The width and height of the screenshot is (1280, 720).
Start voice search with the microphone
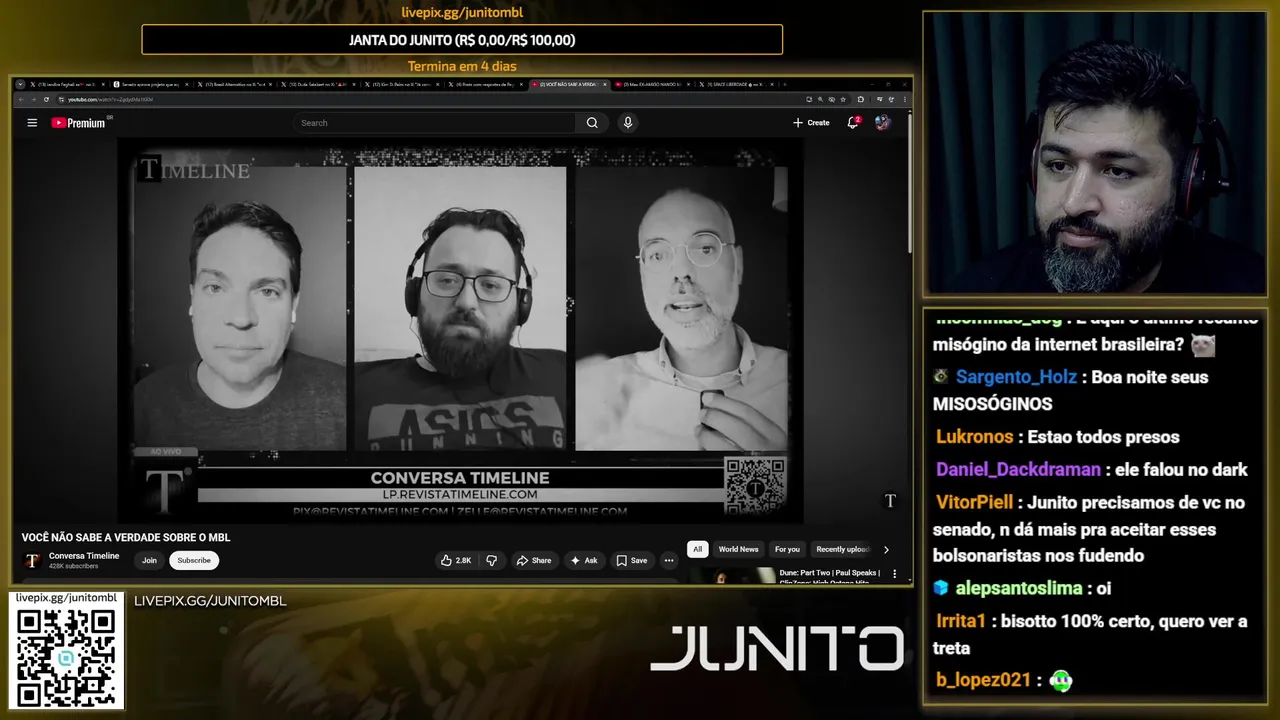click(x=628, y=123)
